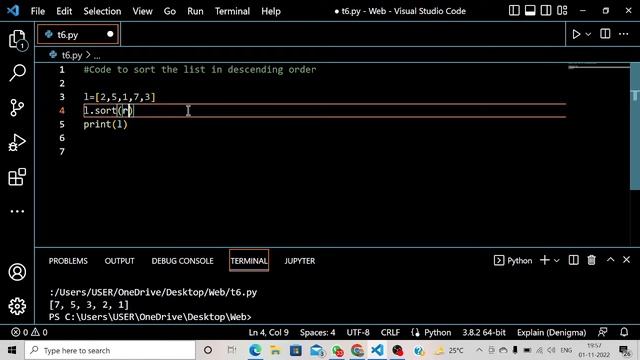The width and height of the screenshot is (640, 360).
Task: Open the Manage gear icon
Action: [17, 306]
